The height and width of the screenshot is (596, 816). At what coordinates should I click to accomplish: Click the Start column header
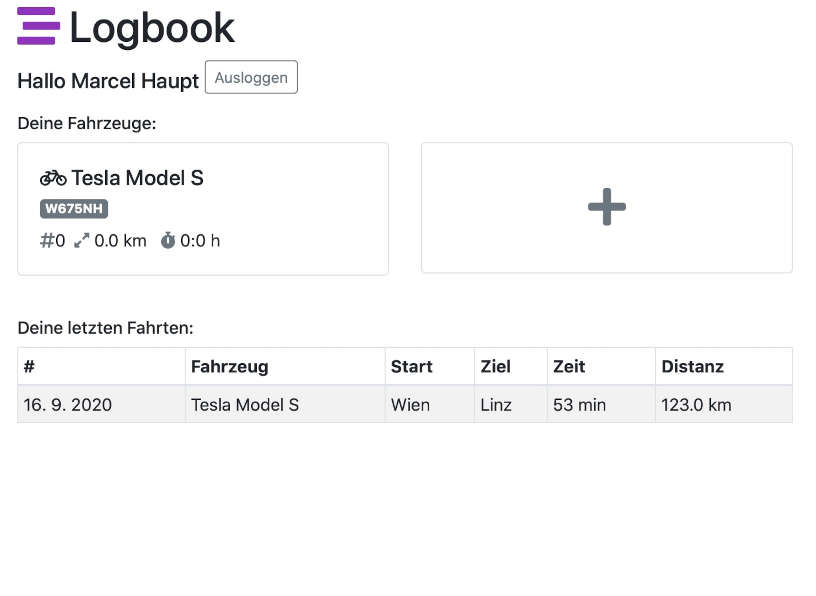click(x=411, y=367)
